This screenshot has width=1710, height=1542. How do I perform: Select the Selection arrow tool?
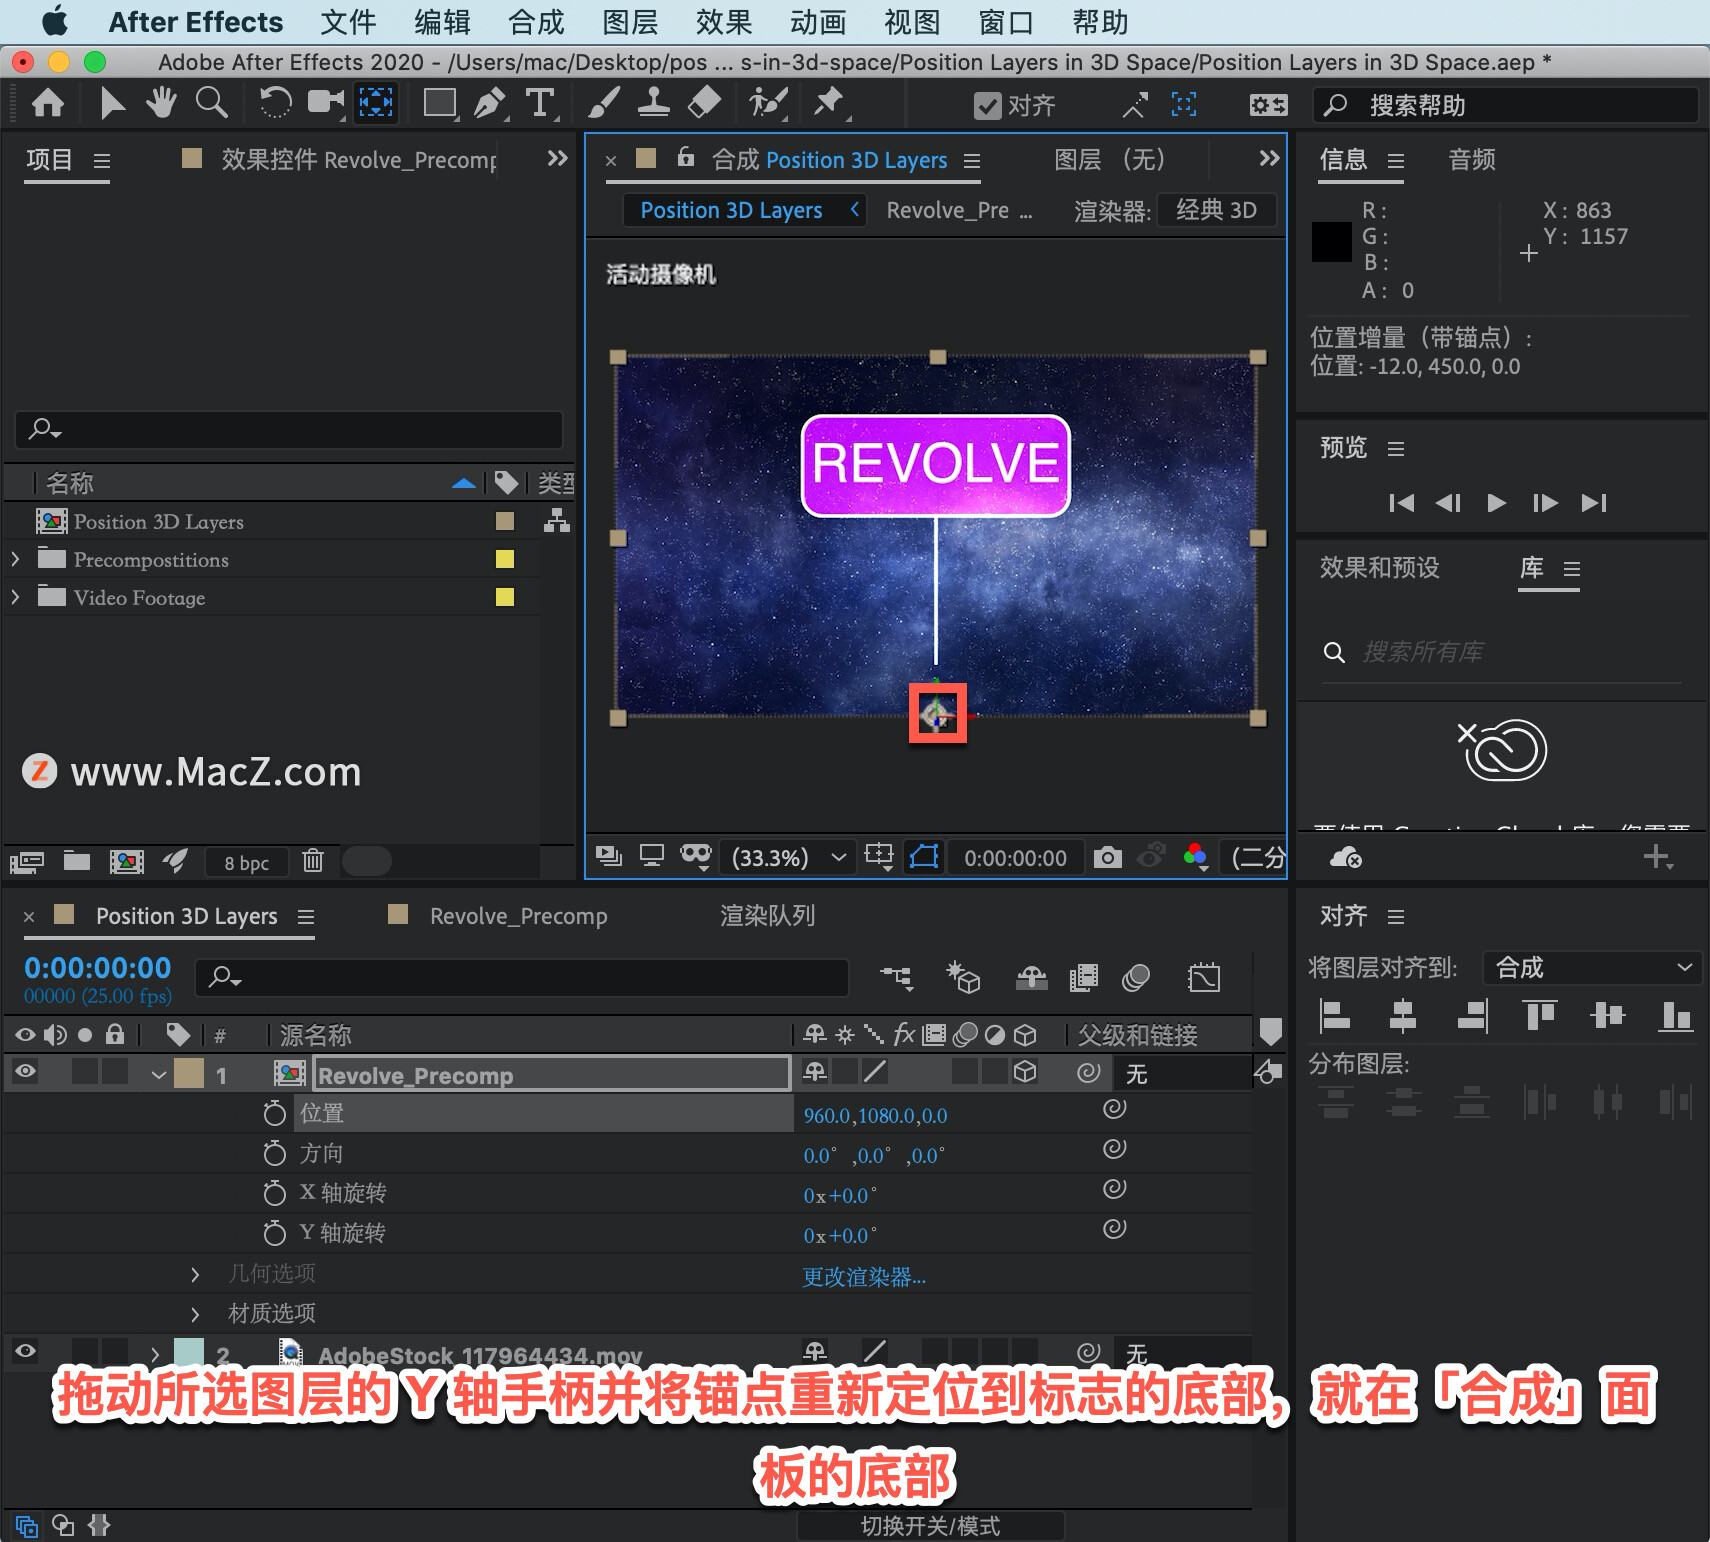click(112, 103)
